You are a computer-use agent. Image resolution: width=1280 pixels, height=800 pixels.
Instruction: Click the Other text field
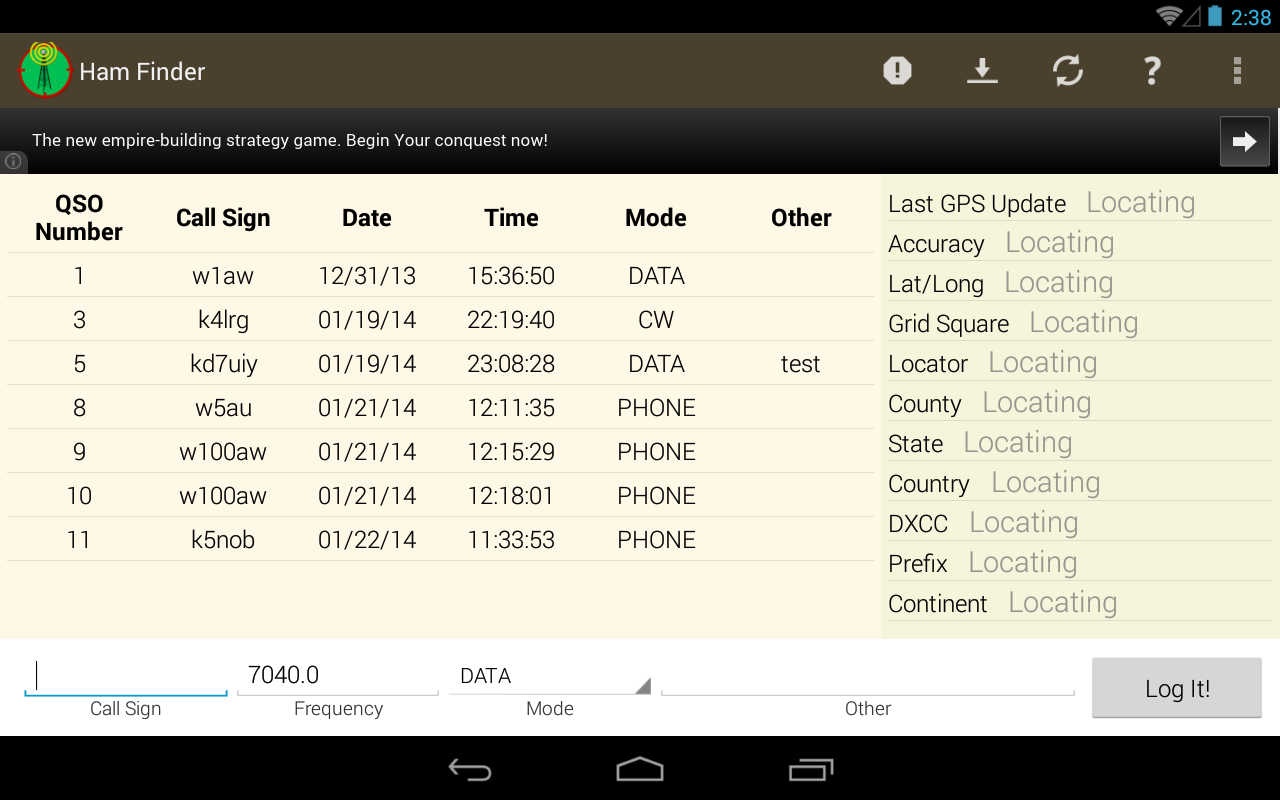tap(868, 676)
